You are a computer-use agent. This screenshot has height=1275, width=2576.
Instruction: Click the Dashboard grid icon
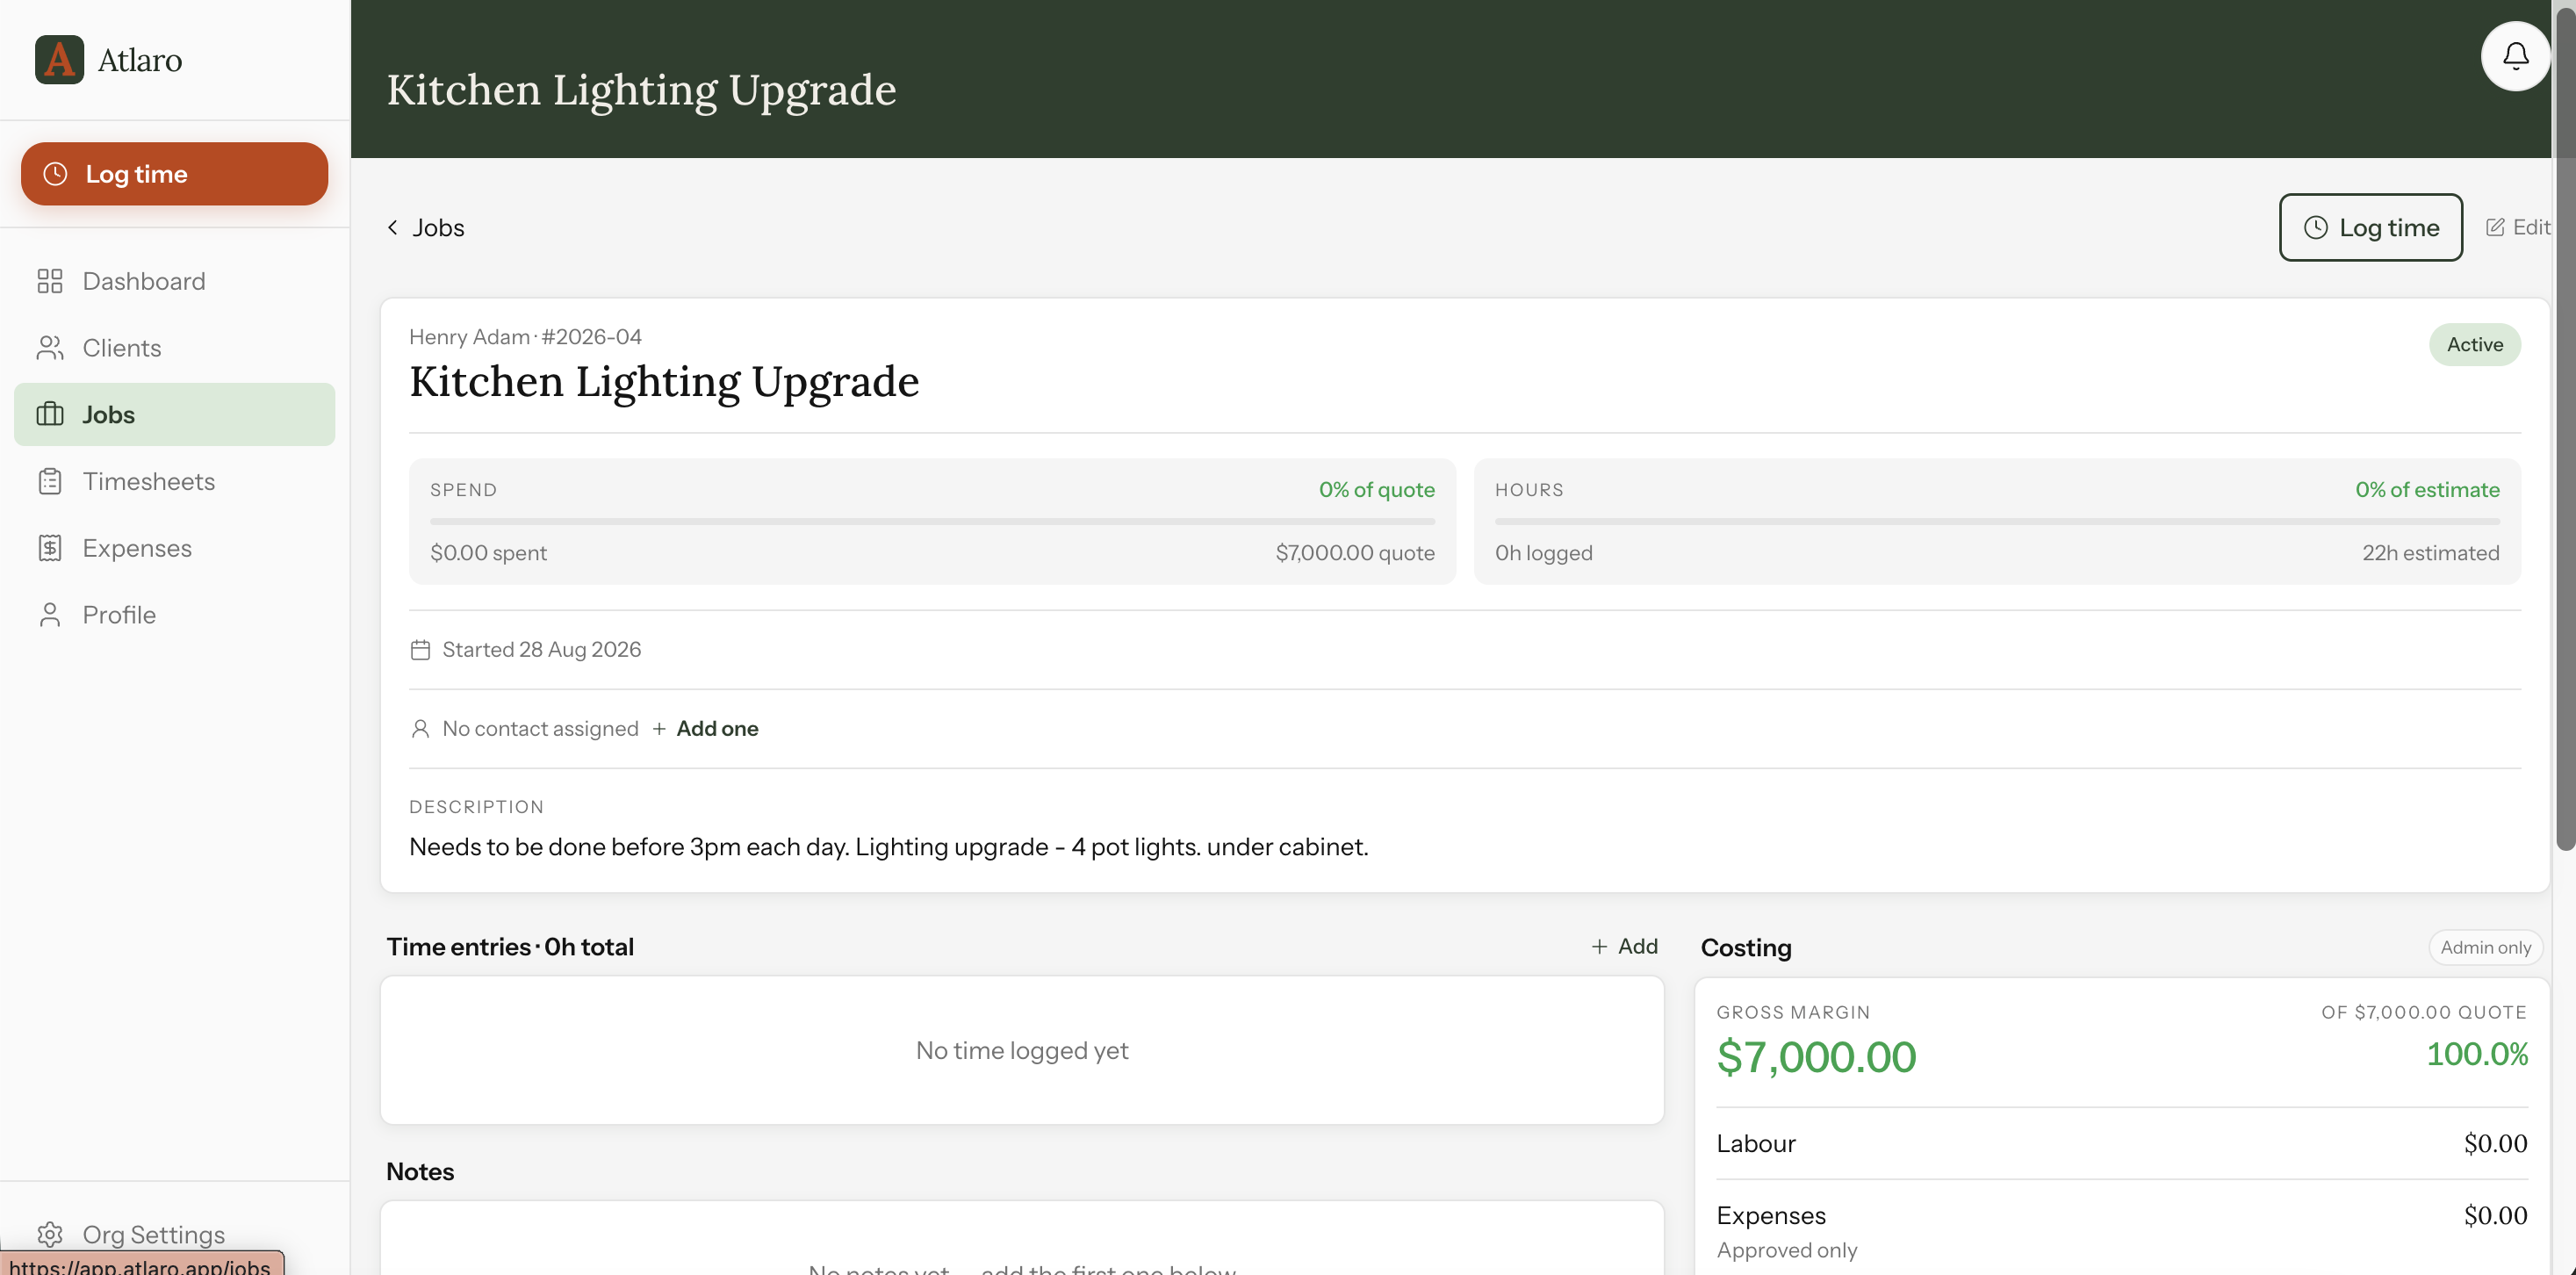(x=50, y=281)
